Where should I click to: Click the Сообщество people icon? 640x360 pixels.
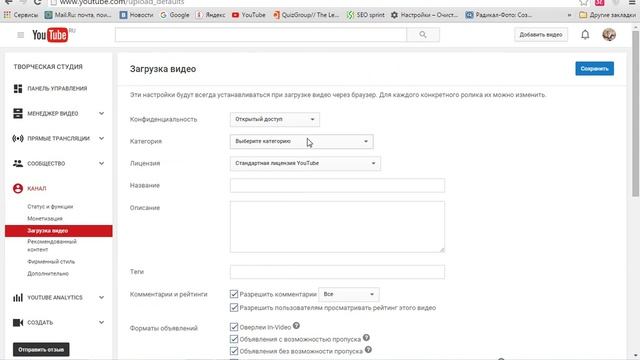18,163
